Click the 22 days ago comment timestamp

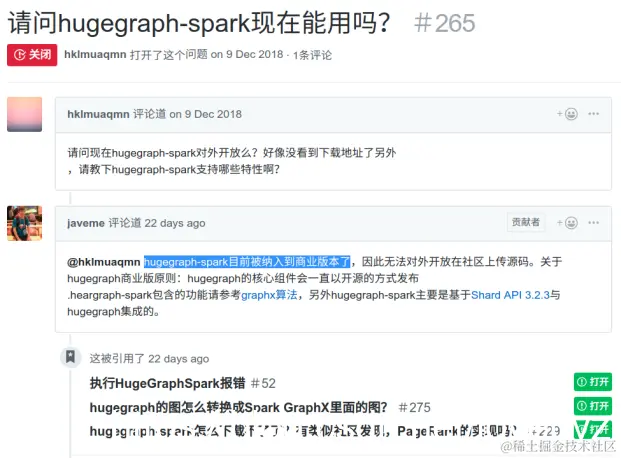[175, 223]
